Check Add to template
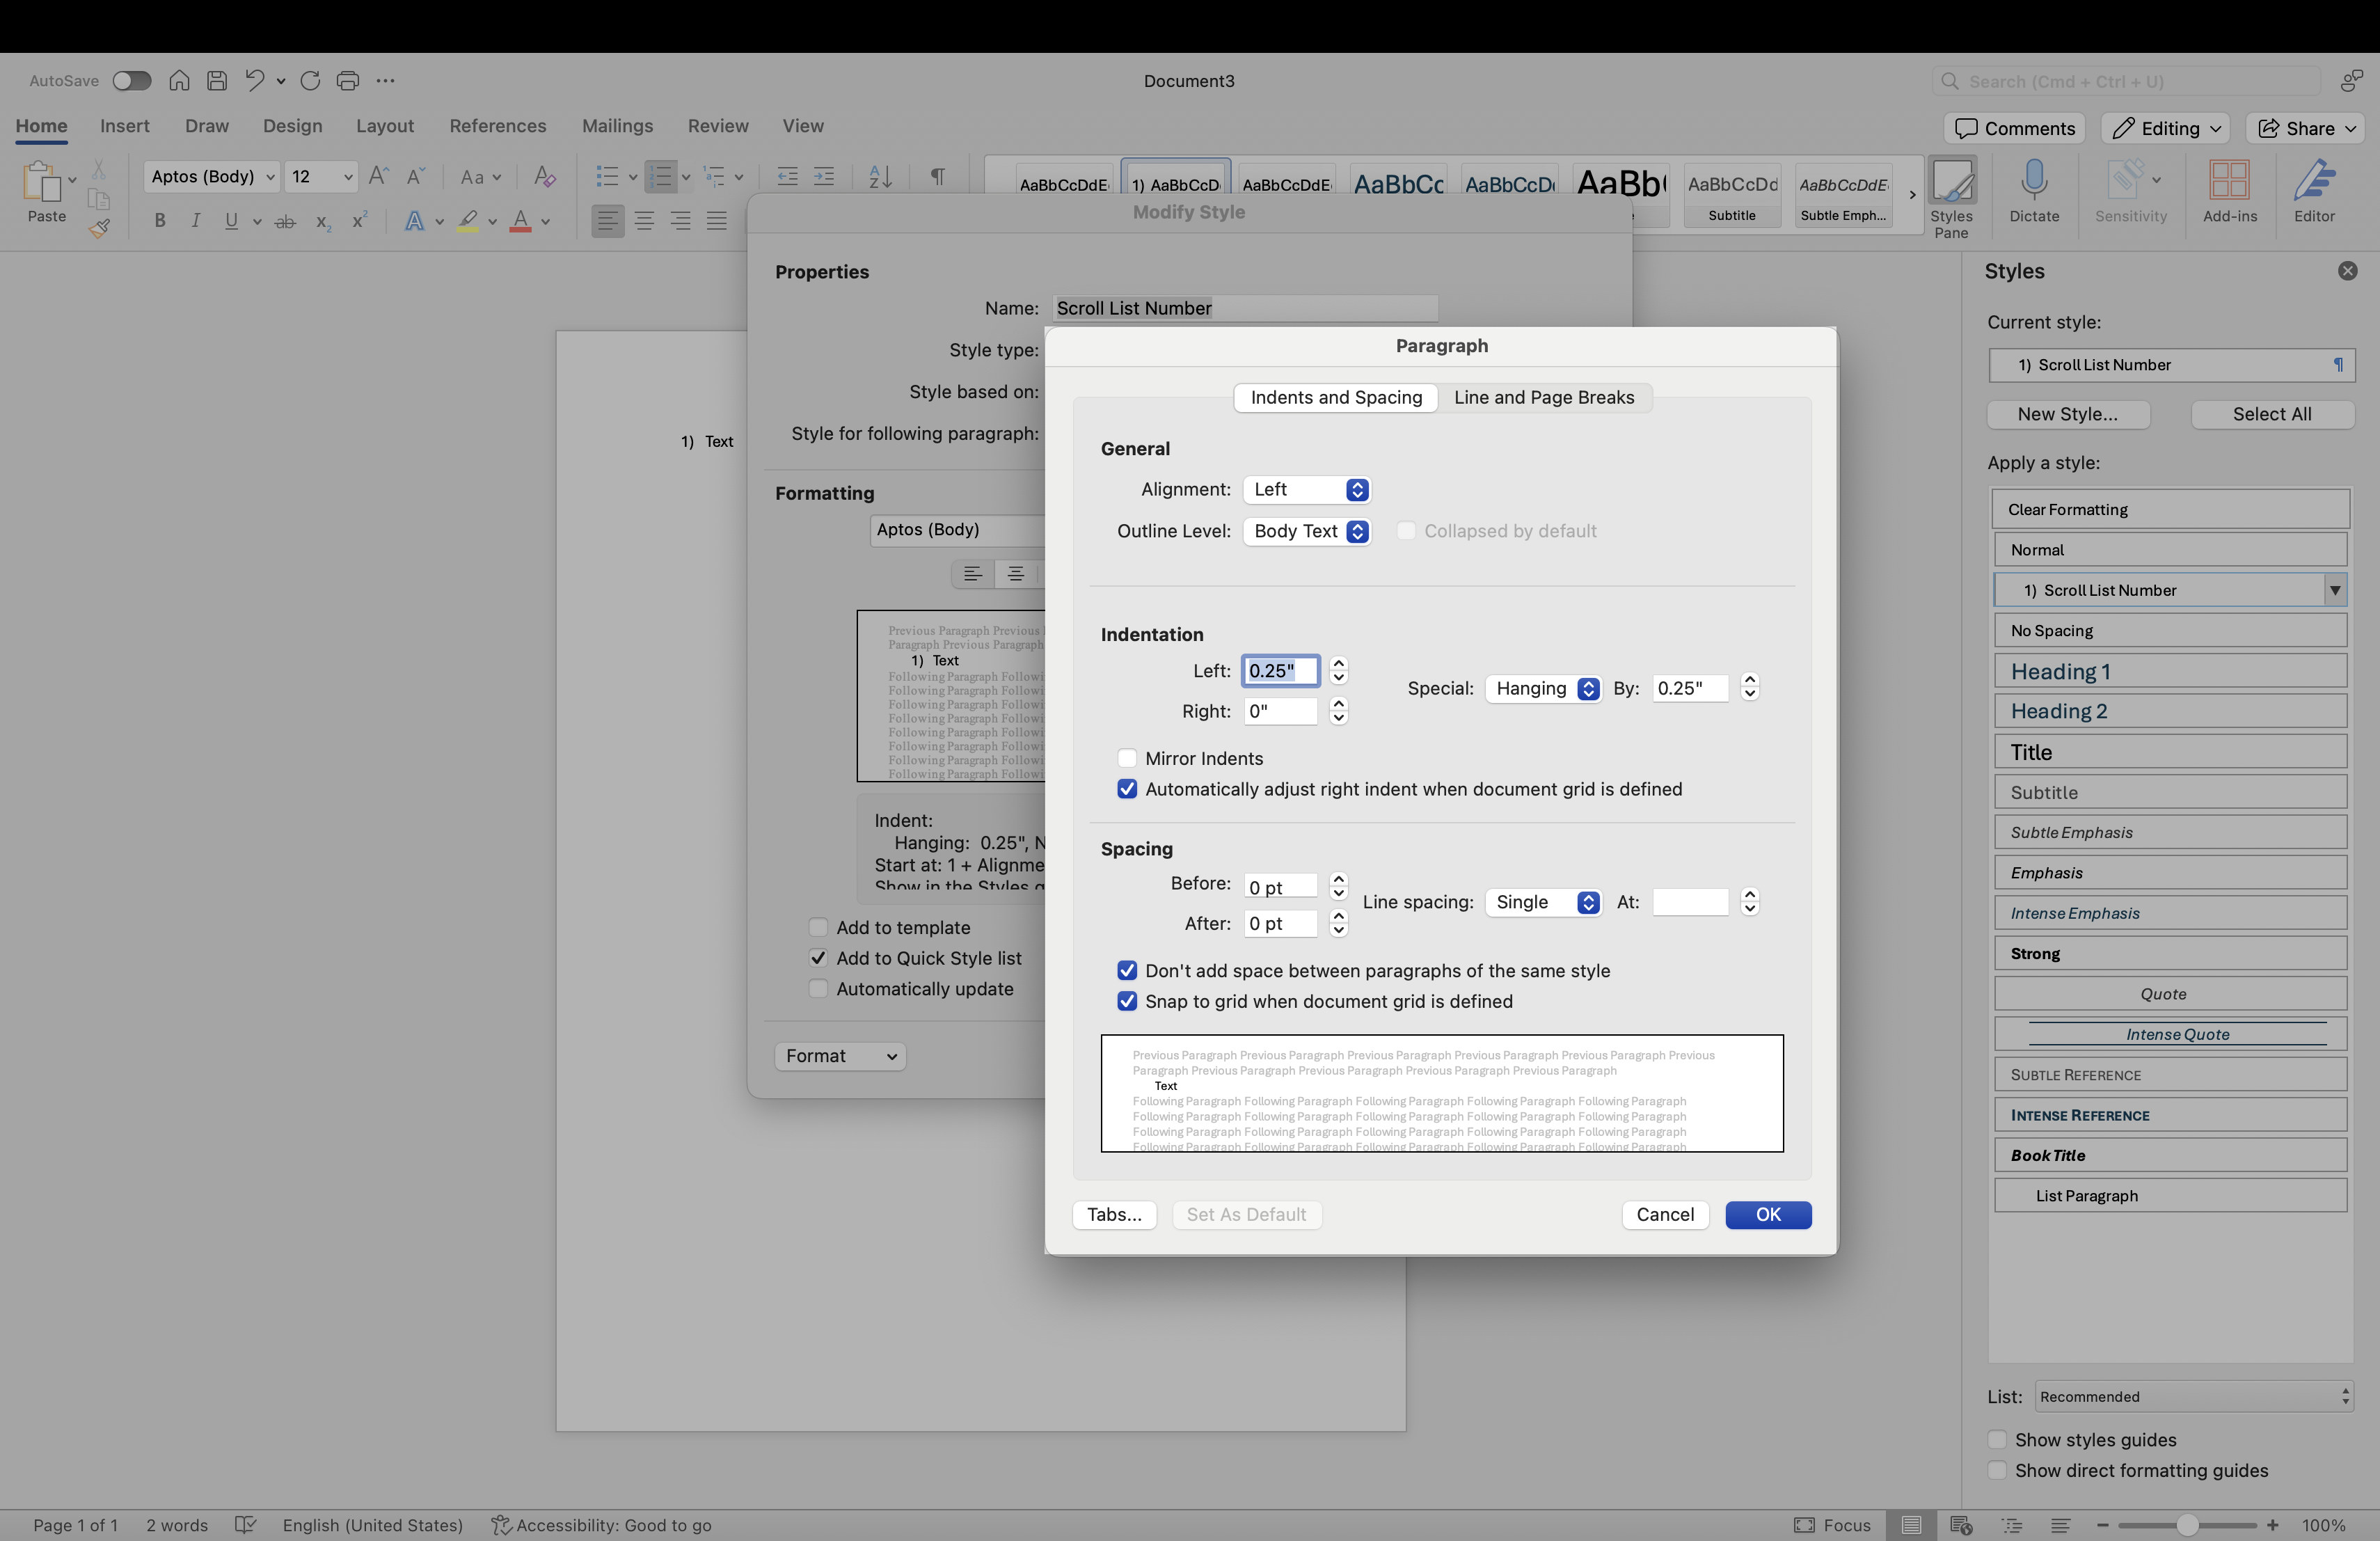2380x1541 pixels. (x=818, y=927)
